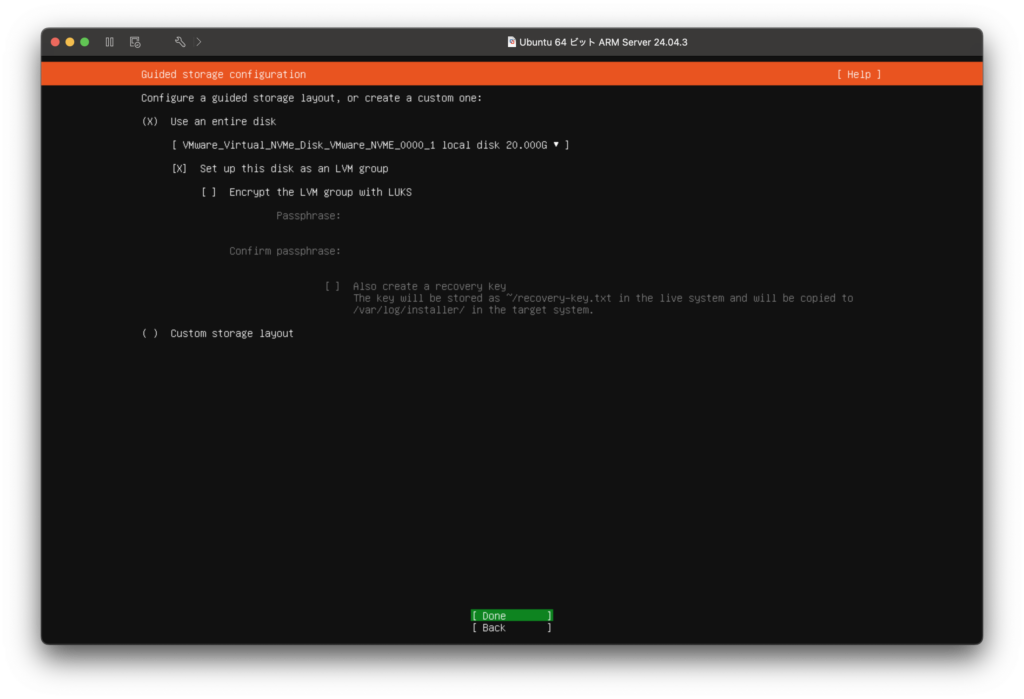Enable 'Encrypt the LVM group with LUKS'
Image resolution: width=1024 pixels, height=699 pixels.
click(x=208, y=192)
